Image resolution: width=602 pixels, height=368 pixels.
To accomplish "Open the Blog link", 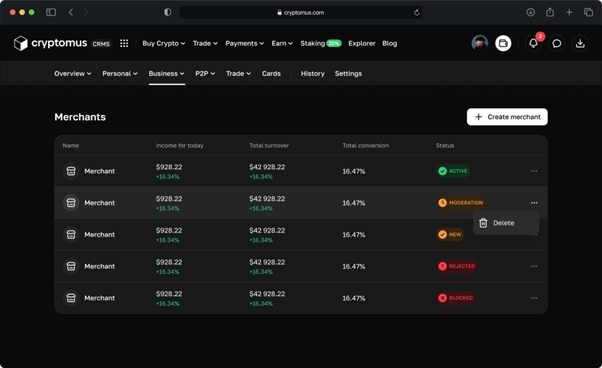I will pos(390,43).
